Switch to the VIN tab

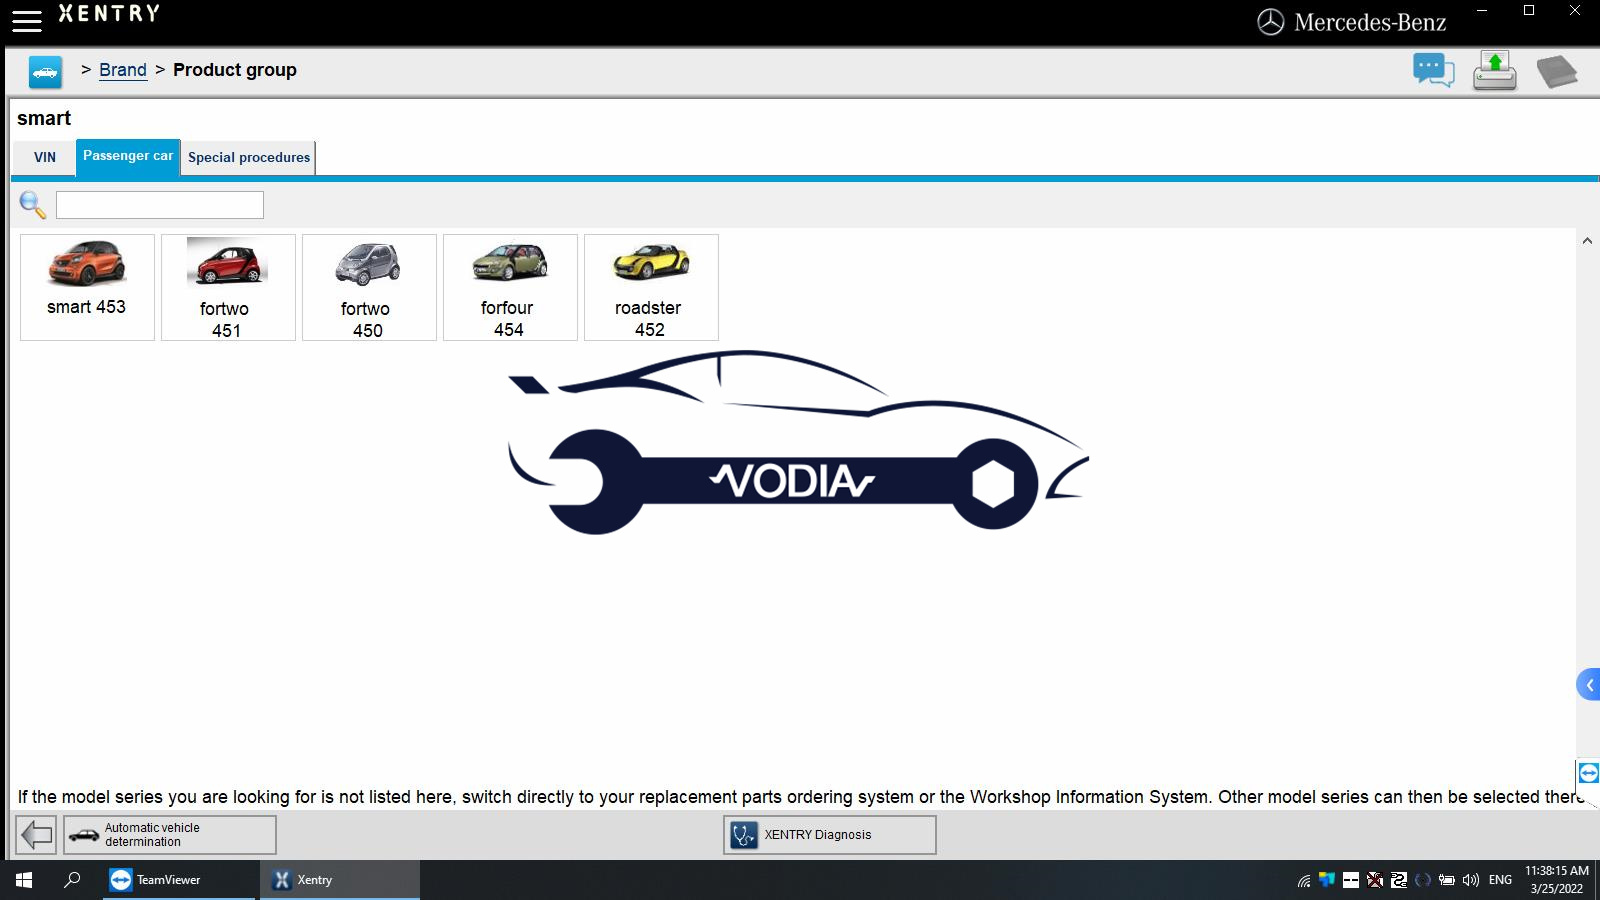[x=45, y=157]
